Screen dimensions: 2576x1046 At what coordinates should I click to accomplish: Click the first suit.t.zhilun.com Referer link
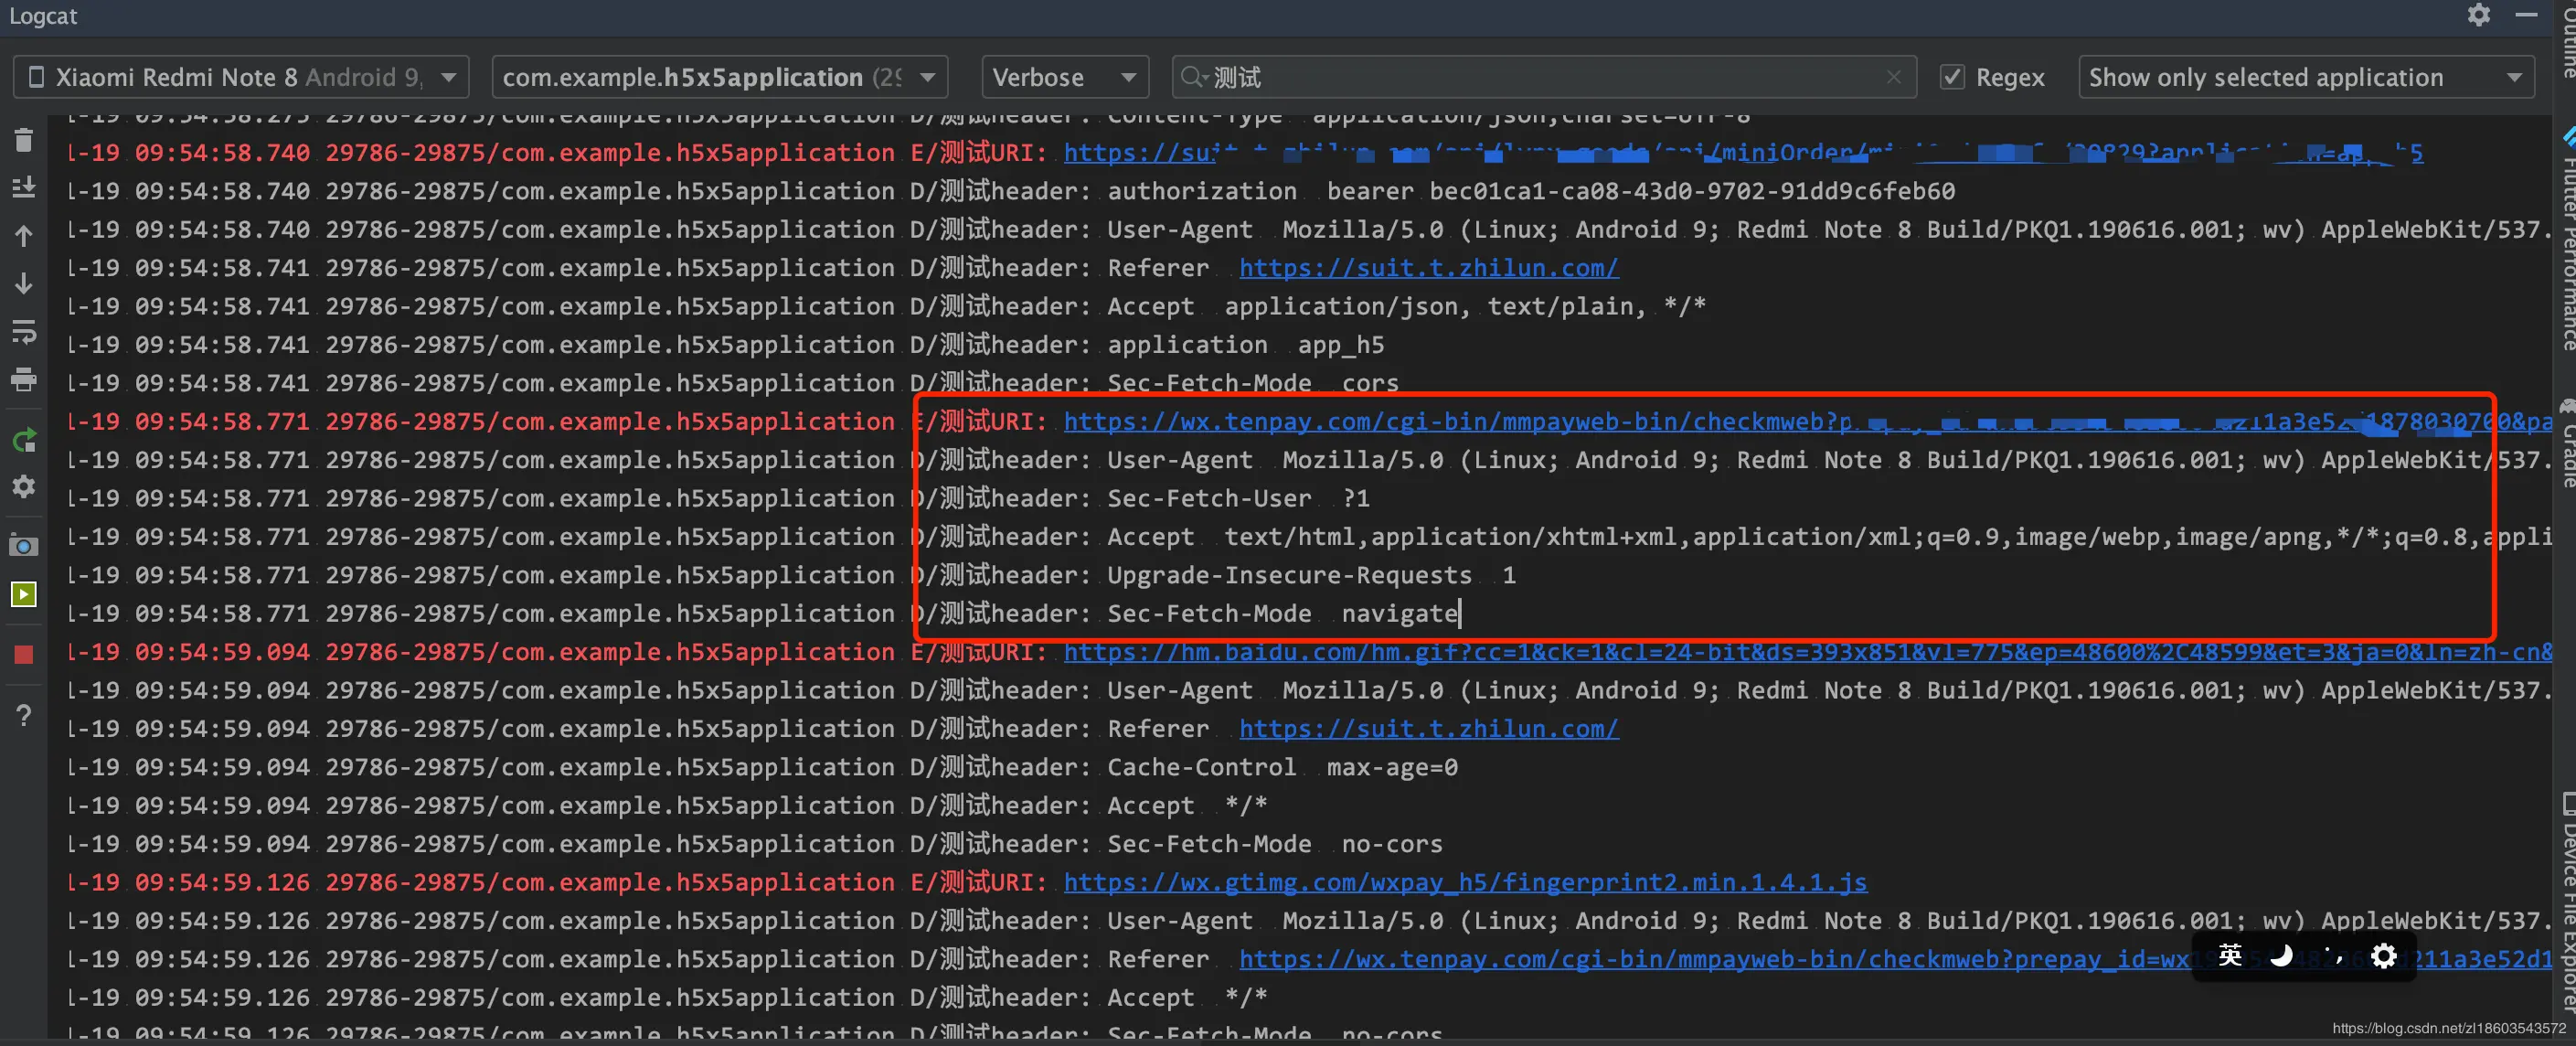(x=1428, y=268)
